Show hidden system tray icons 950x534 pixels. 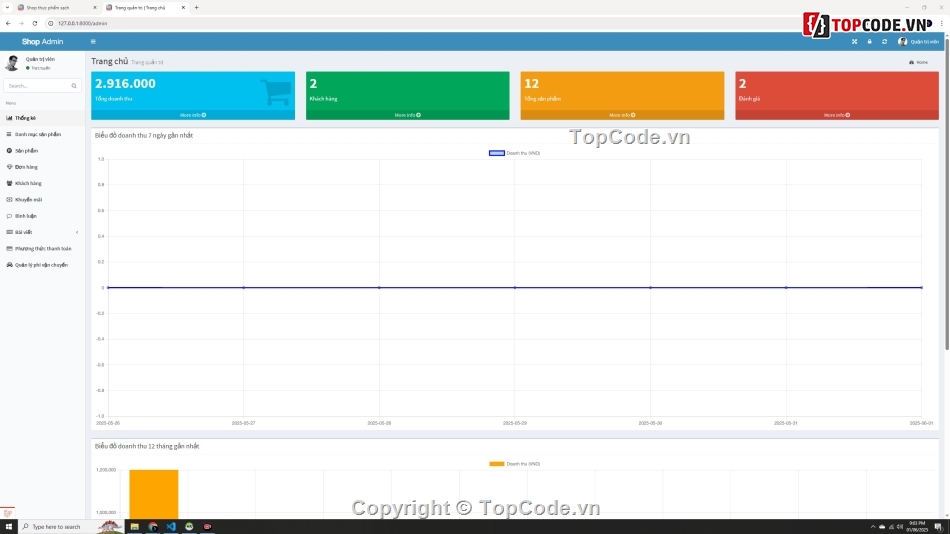coord(872,527)
